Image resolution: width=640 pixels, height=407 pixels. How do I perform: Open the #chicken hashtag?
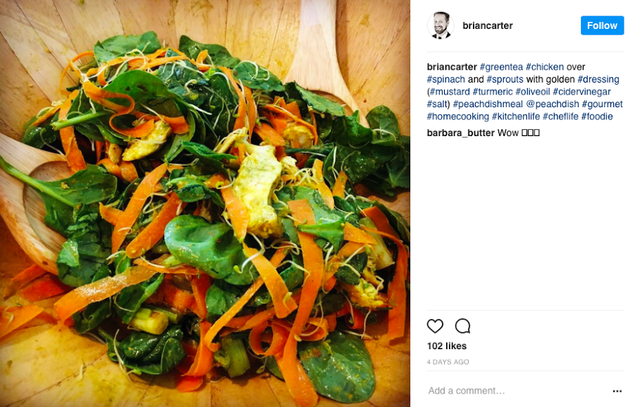coord(544,67)
